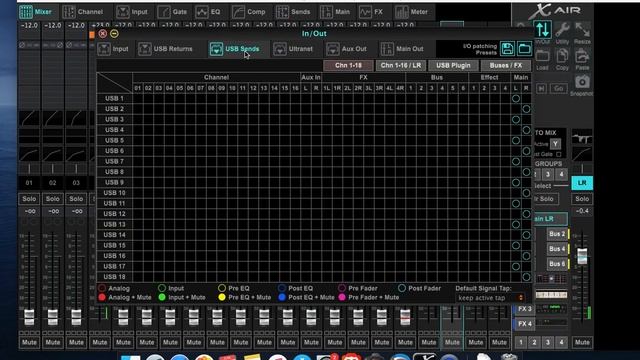Open Default Signal Tap dropdown

tap(490, 298)
